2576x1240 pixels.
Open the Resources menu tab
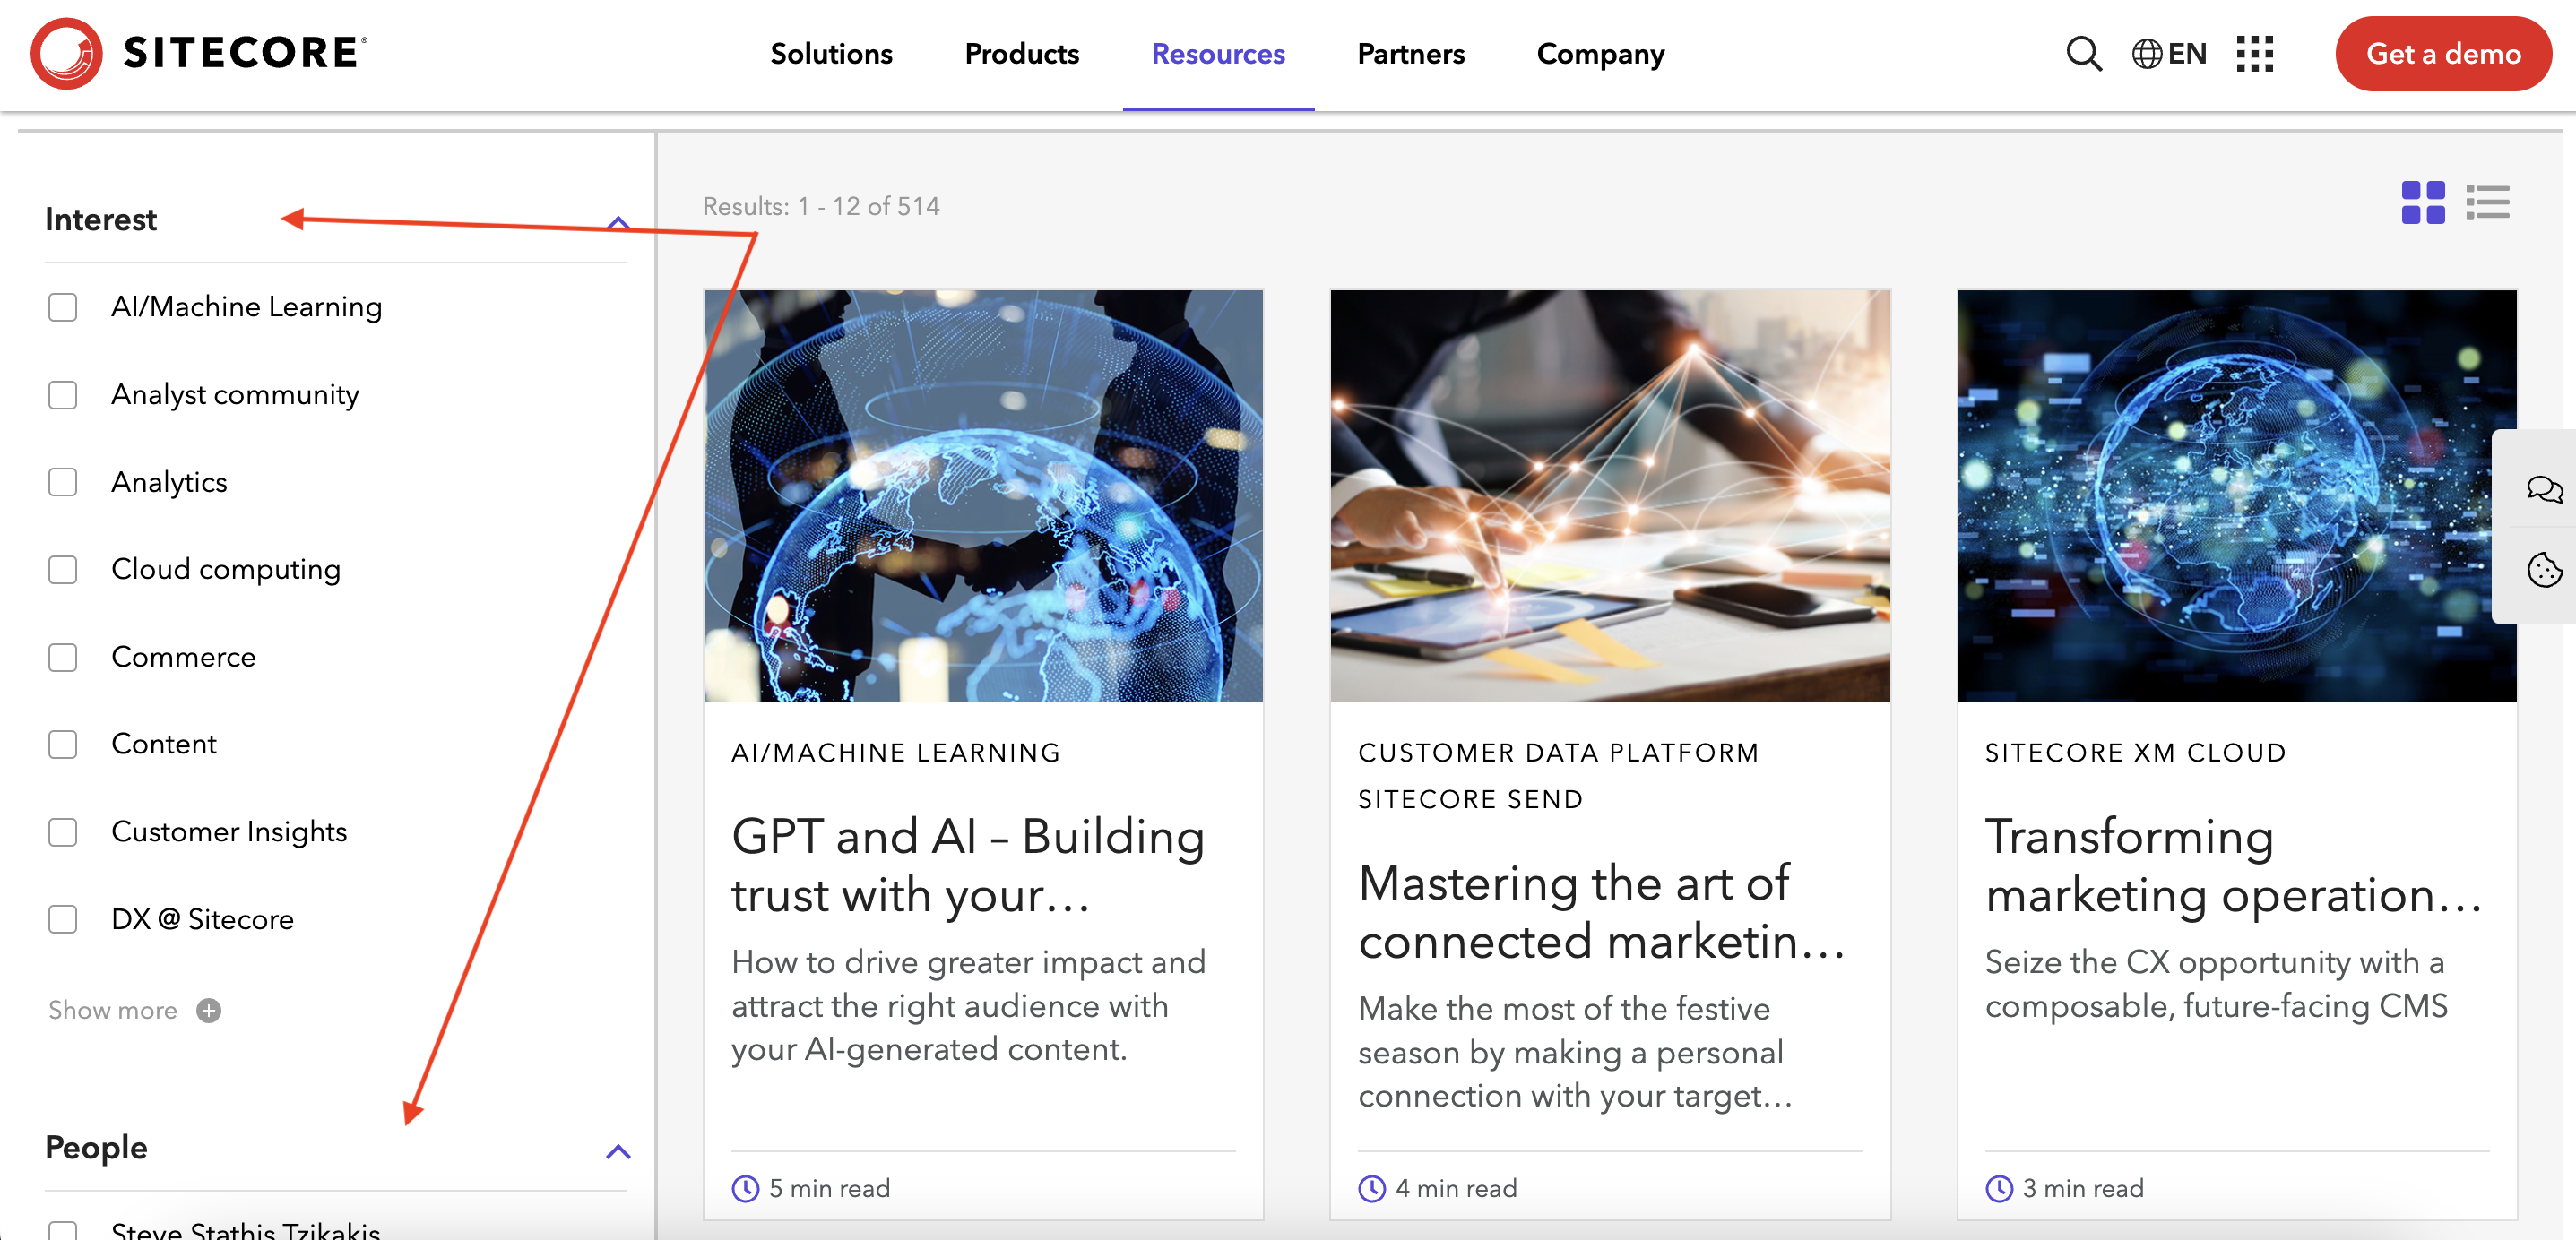tap(1218, 54)
